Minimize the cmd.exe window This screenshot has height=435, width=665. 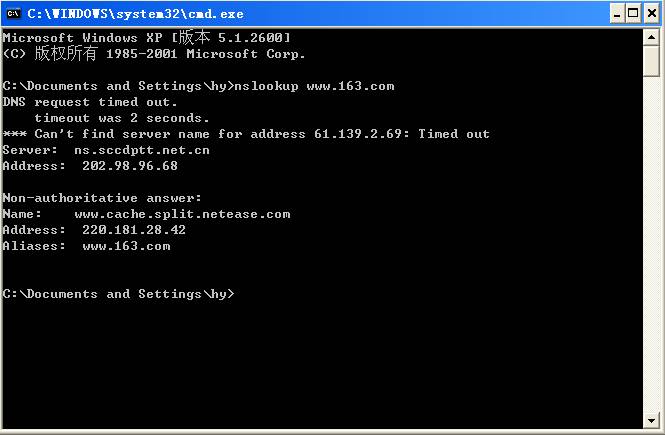pyautogui.click(x=617, y=13)
